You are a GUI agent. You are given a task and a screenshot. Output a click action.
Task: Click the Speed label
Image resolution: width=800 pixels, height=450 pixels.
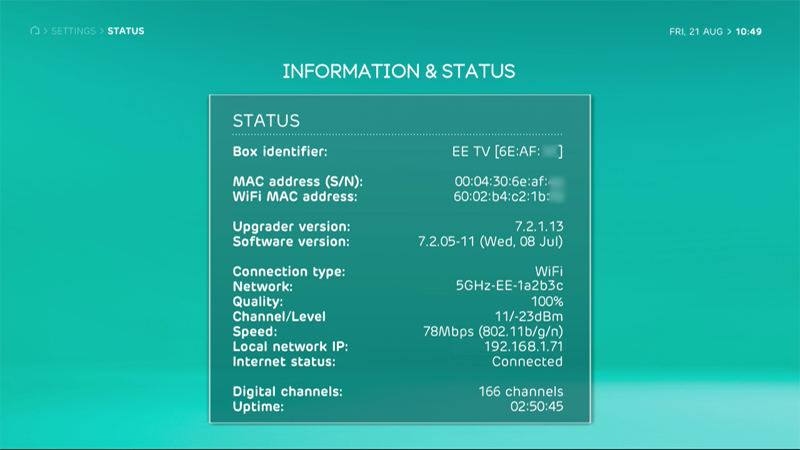255,332
